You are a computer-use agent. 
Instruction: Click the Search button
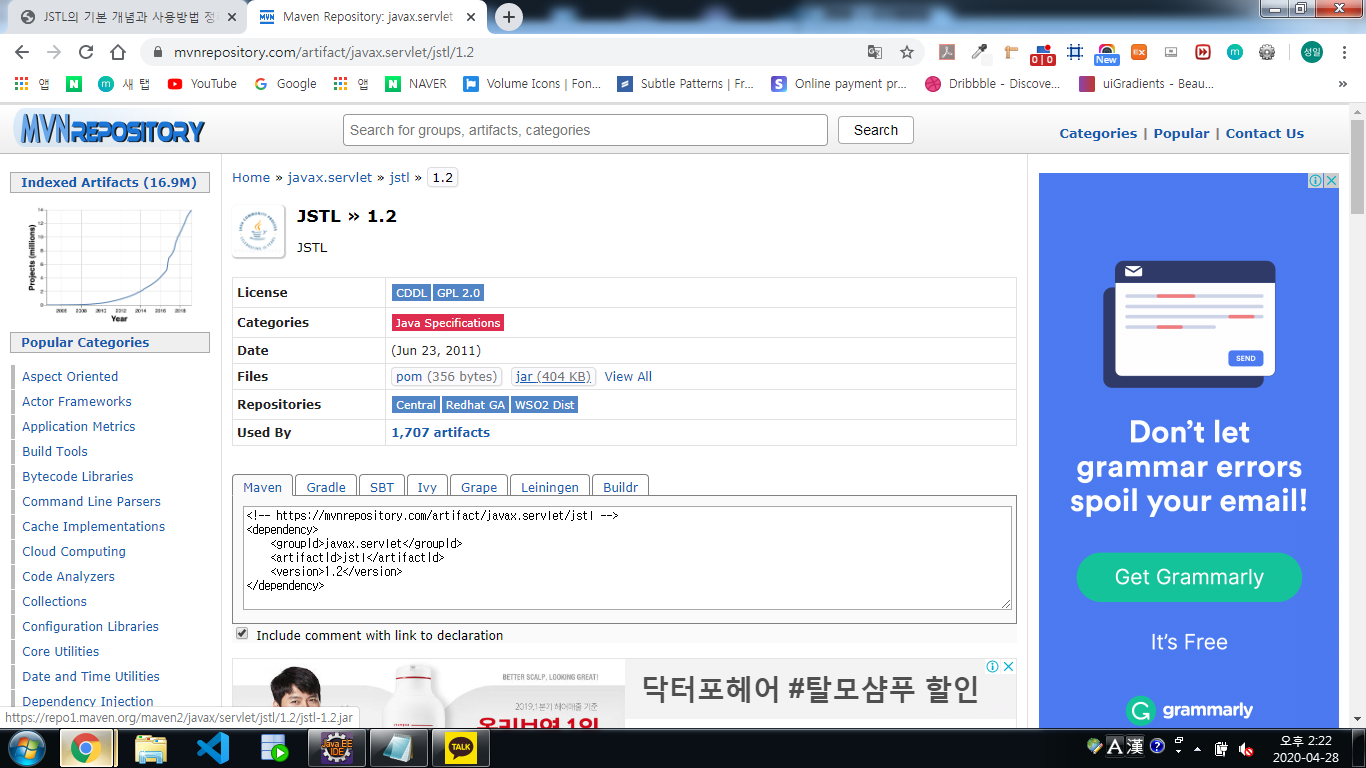pos(876,130)
